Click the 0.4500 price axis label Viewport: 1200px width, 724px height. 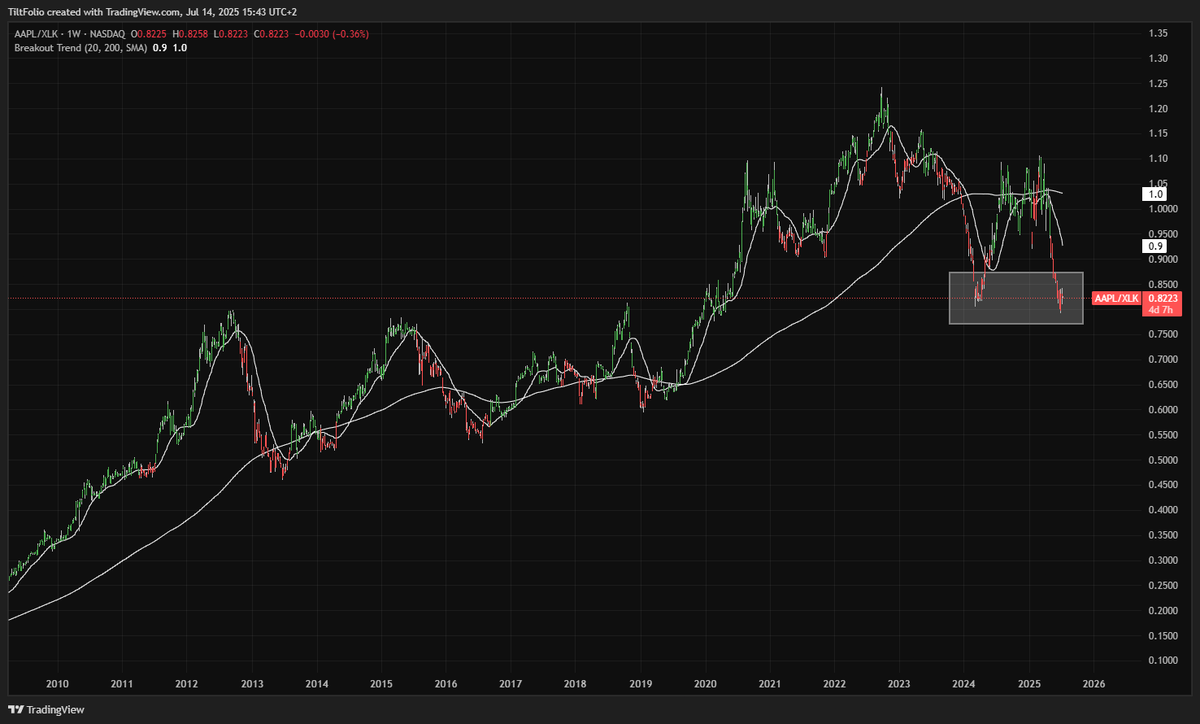1163,485
